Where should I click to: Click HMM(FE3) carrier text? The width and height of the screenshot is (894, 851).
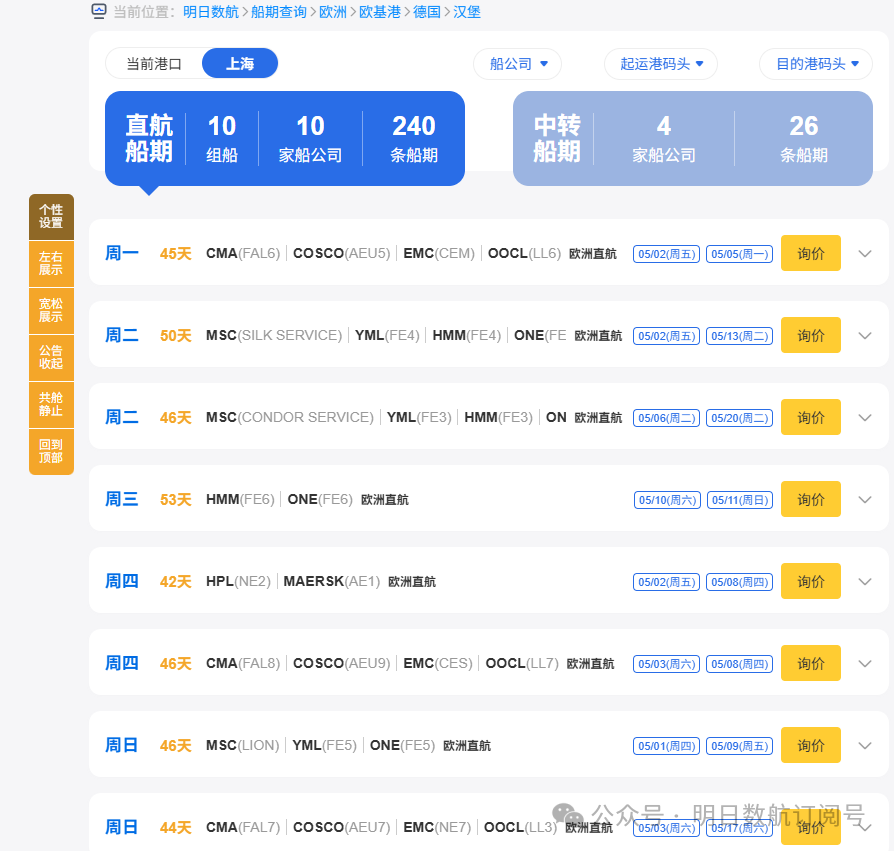498,418
